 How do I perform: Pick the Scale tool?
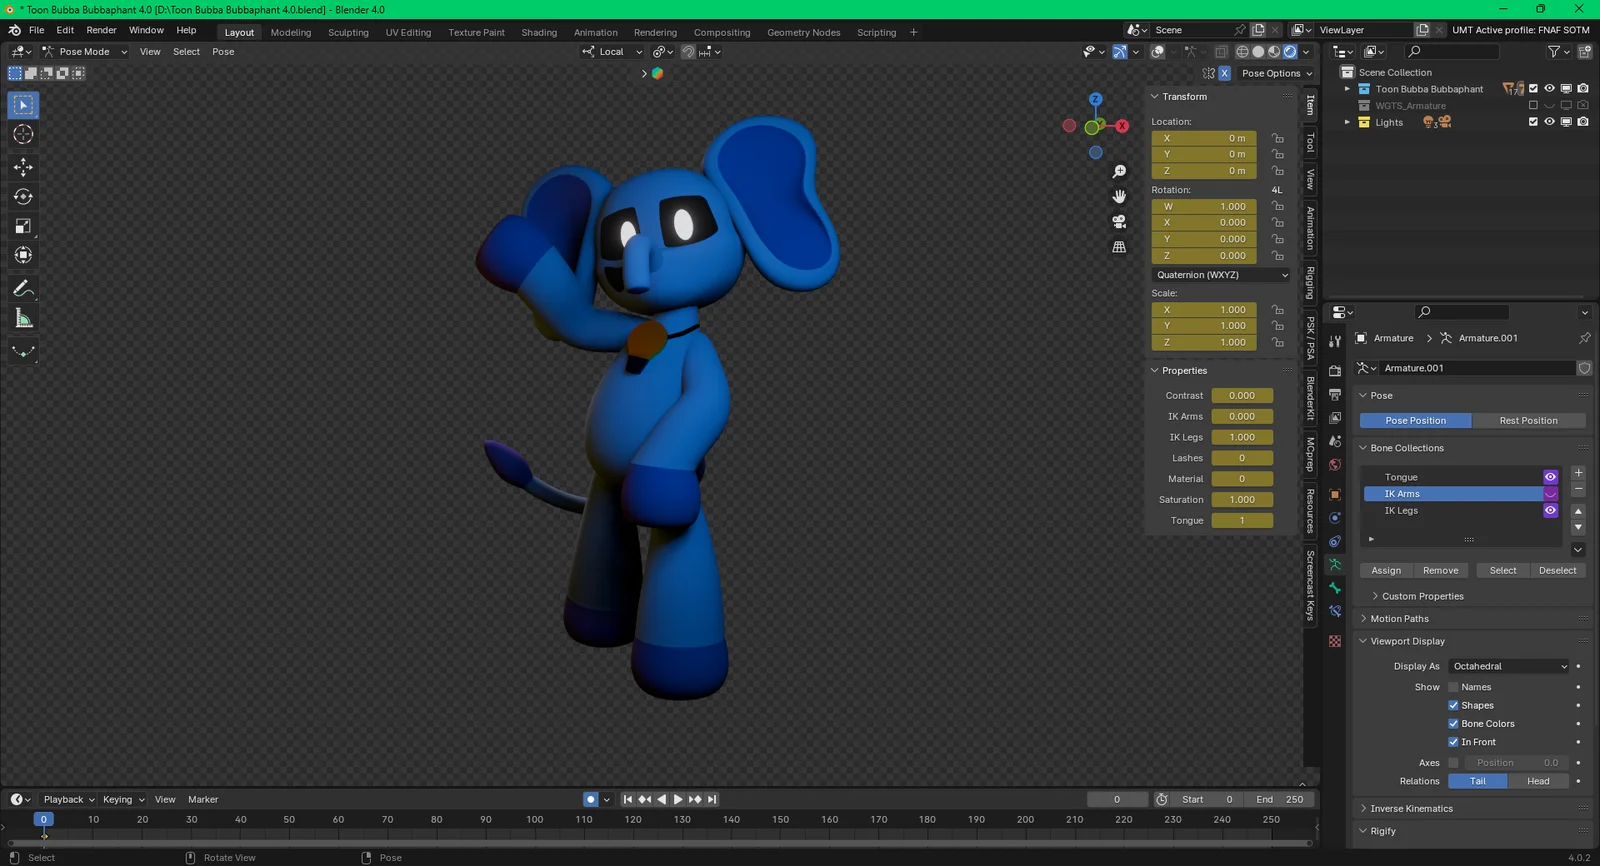click(x=23, y=226)
